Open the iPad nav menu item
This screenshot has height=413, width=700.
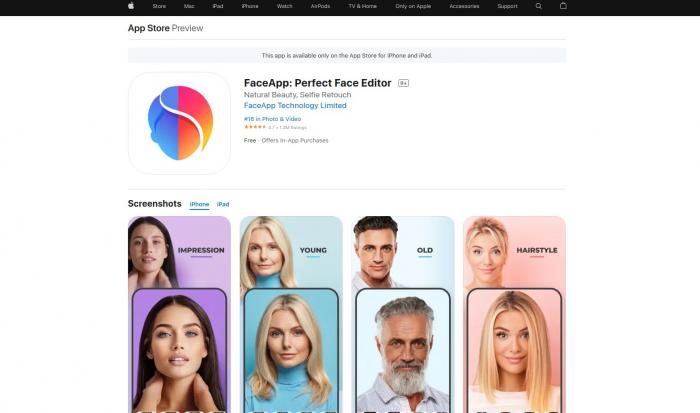(218, 6)
